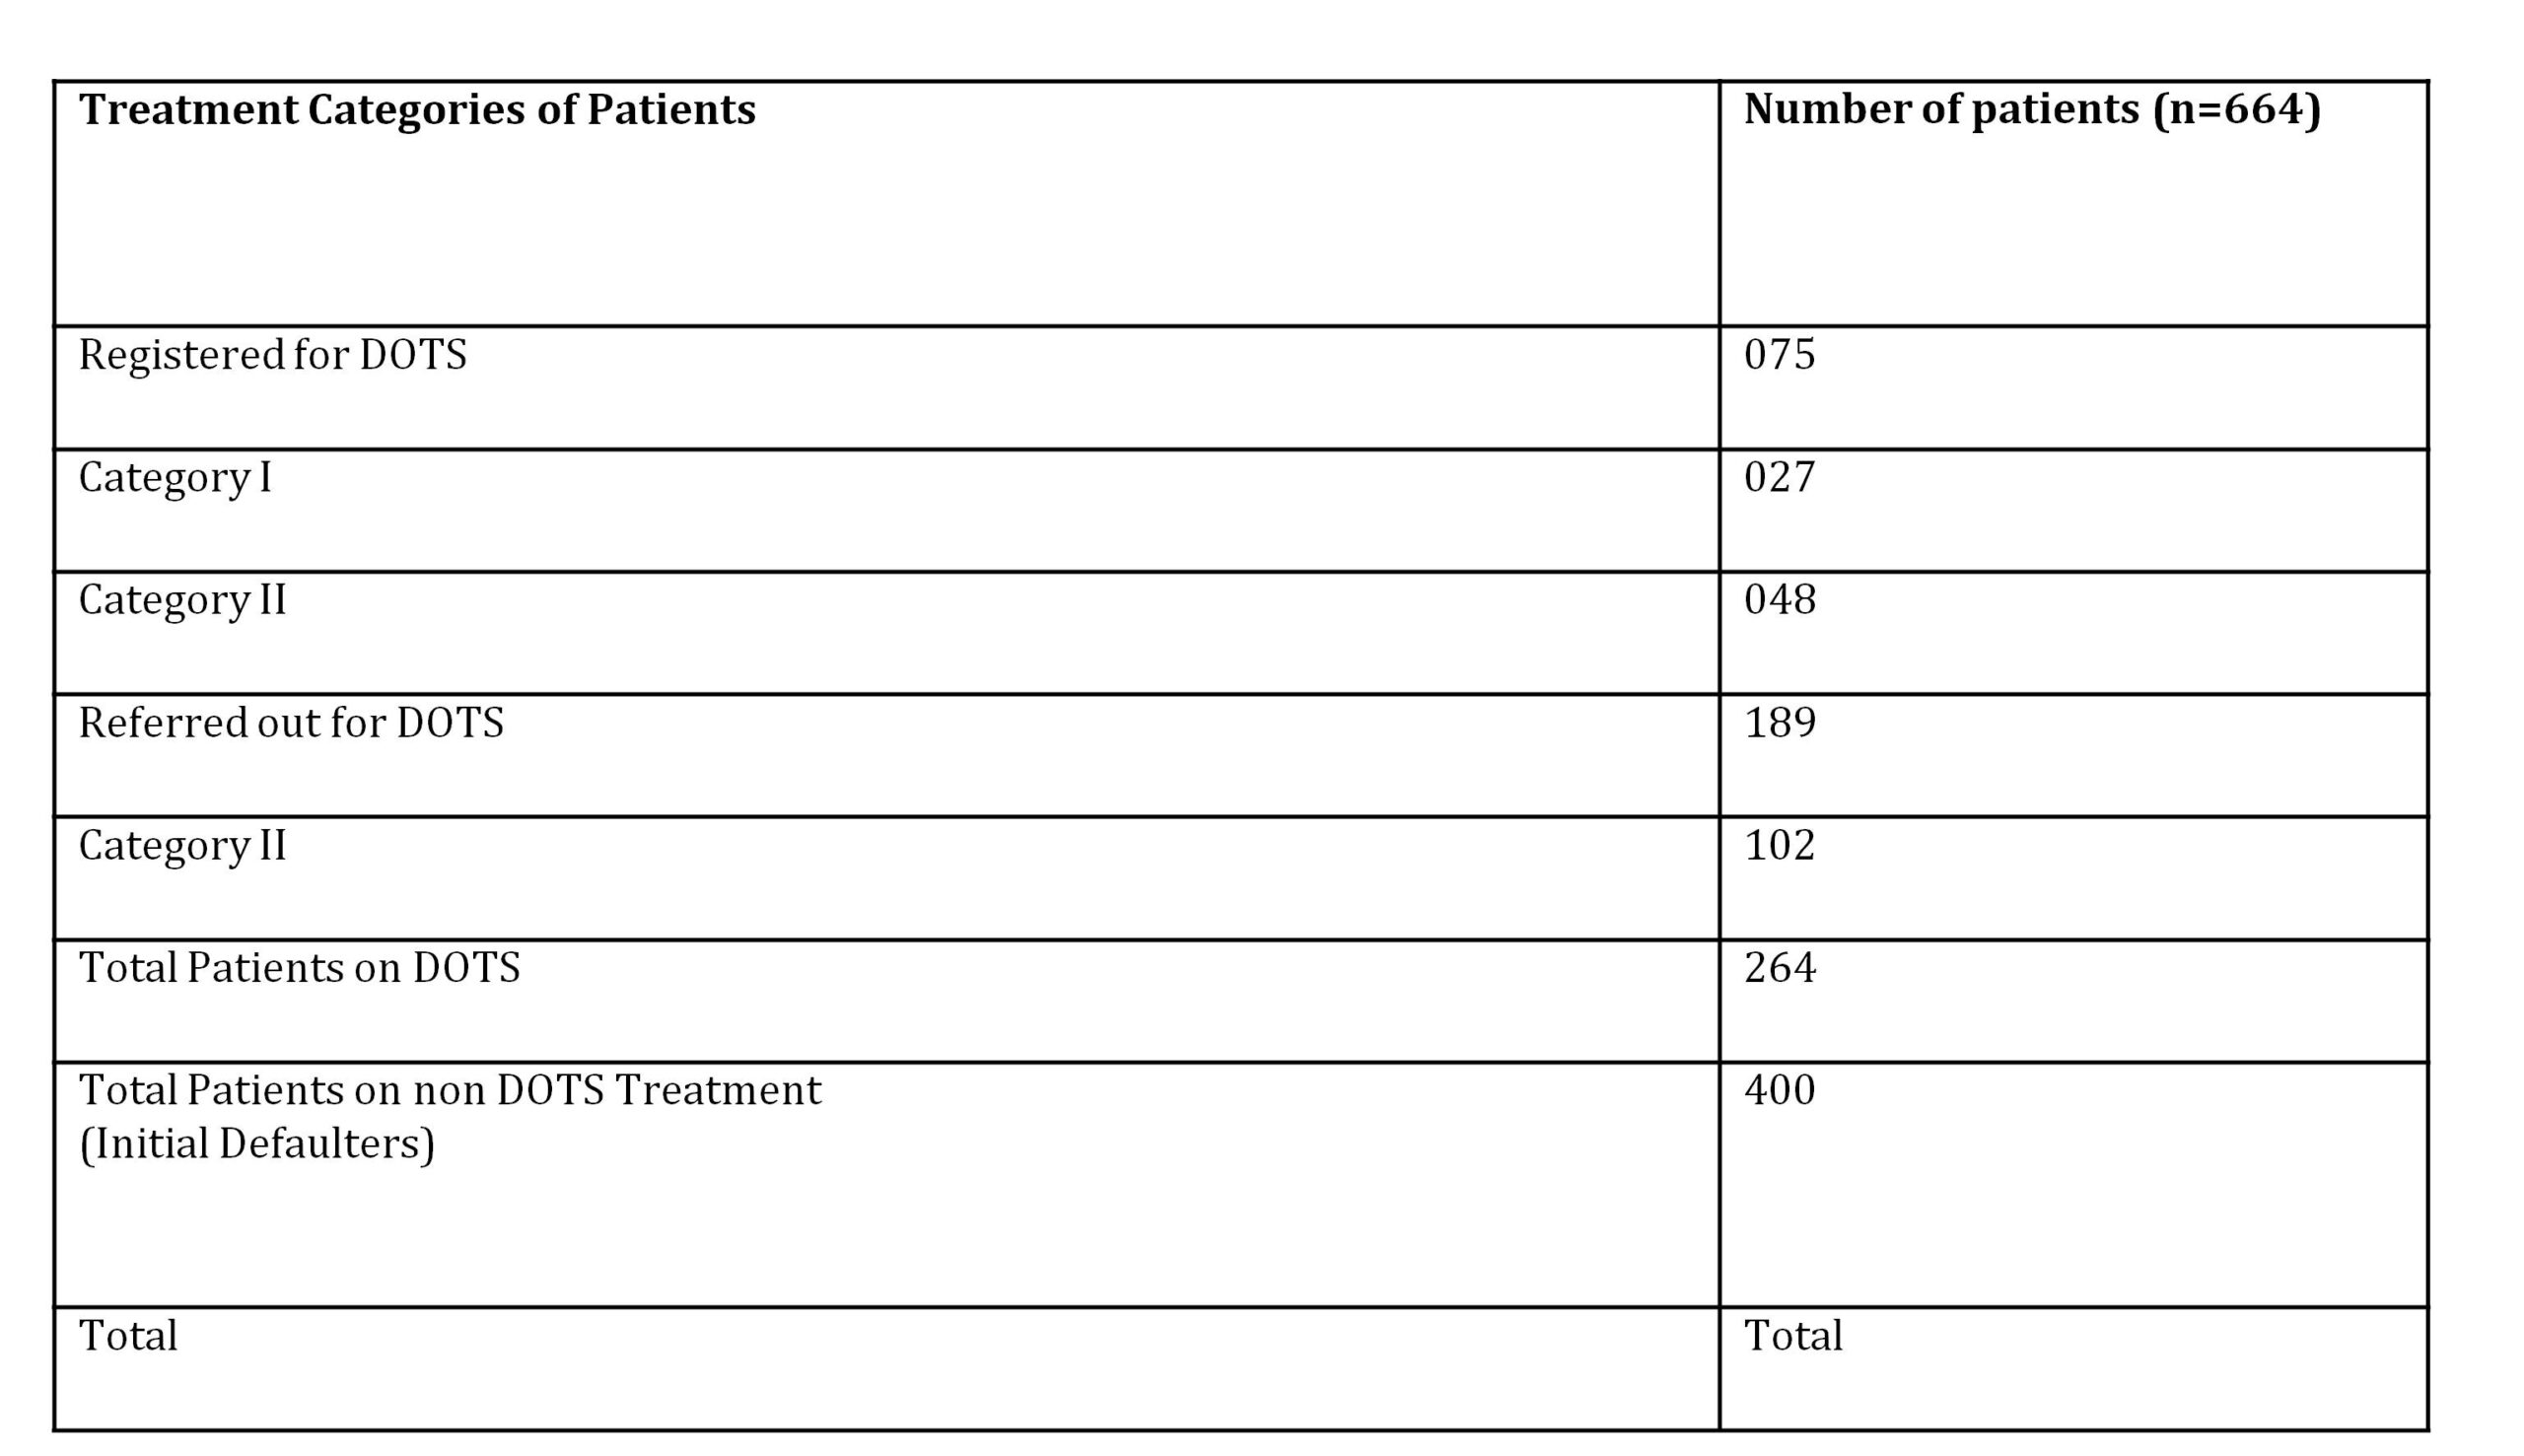Click the value 027
This screenshot has width=2524, height=1456.
[1779, 477]
